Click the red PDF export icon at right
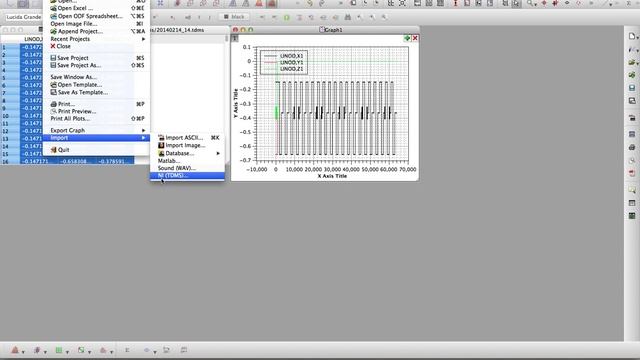Image resolution: width=640 pixels, height=360 pixels. [632, 173]
